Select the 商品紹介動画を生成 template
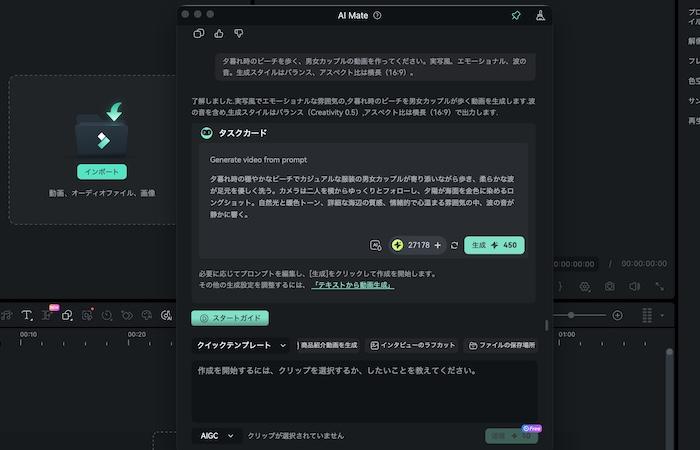This screenshot has height=450, width=700. tap(327, 345)
